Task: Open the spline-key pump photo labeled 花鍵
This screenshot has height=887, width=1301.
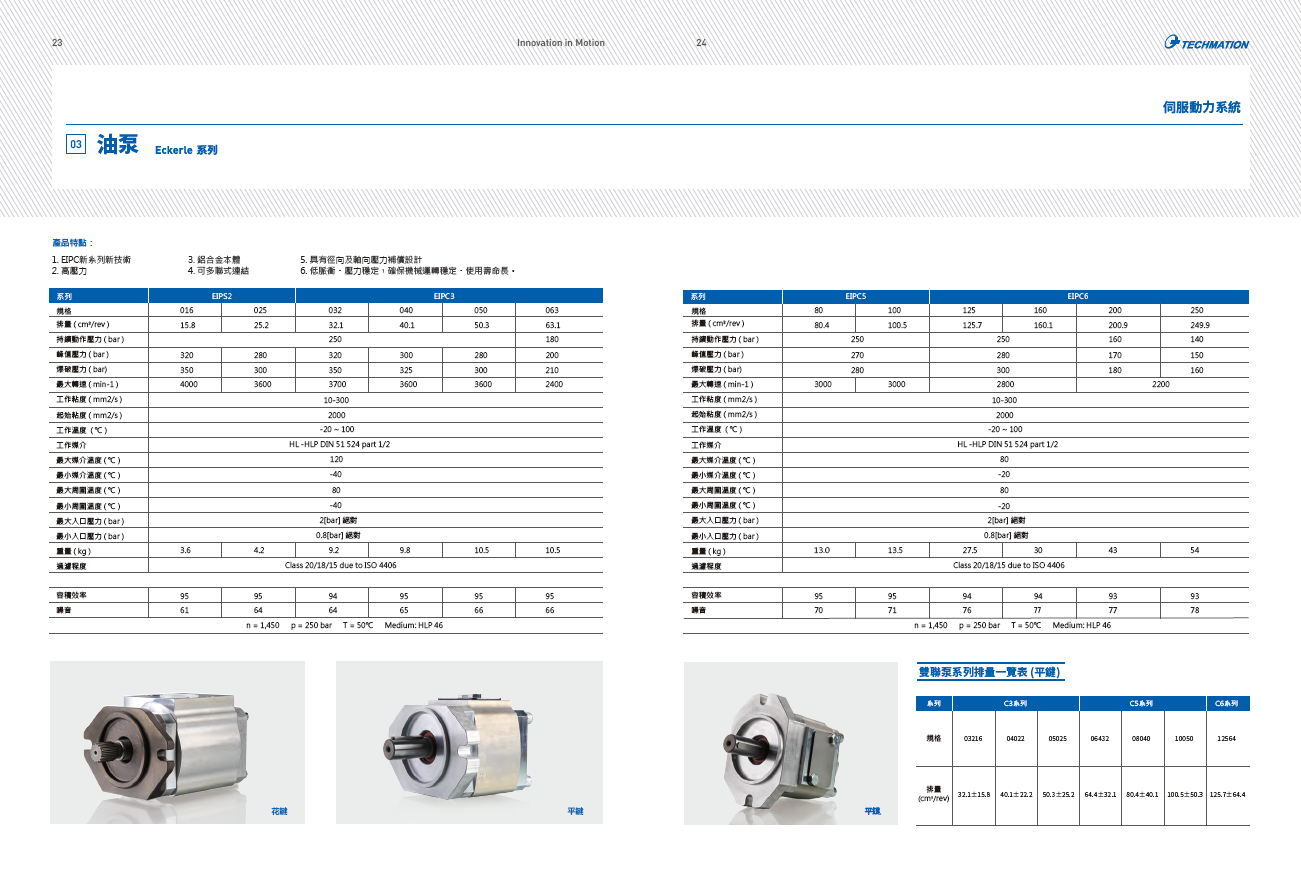Action: coord(177,743)
